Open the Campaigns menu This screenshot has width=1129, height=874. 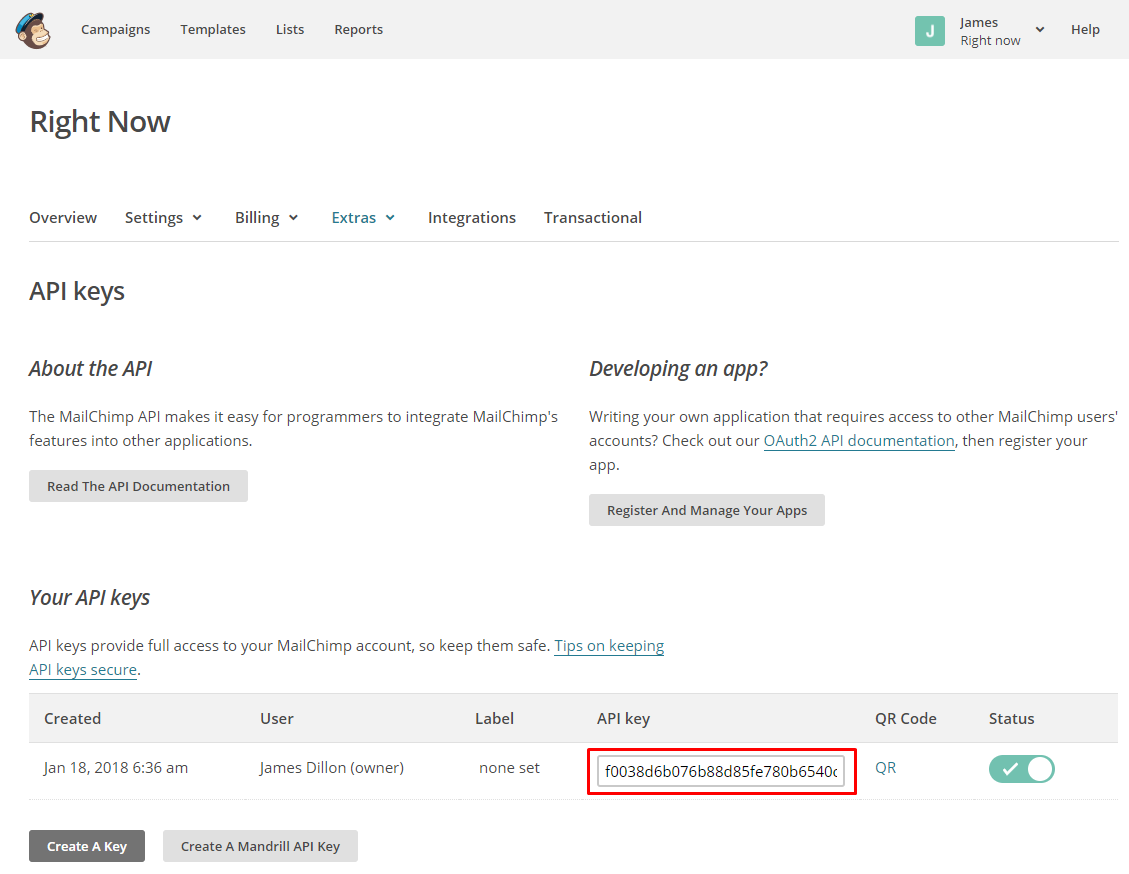[x=115, y=30]
